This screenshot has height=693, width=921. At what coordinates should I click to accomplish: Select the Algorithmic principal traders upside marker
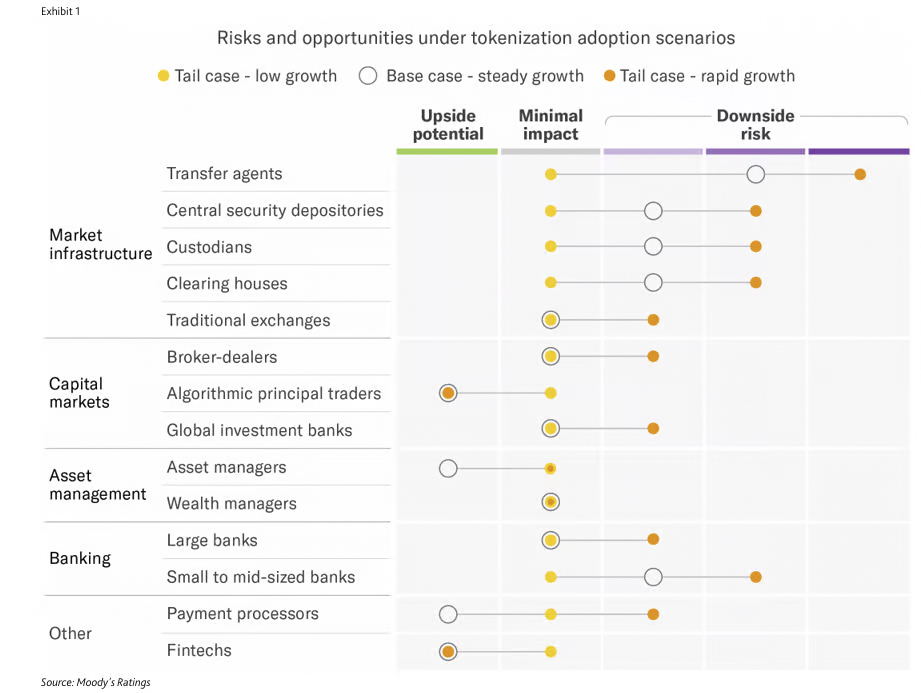pyautogui.click(x=448, y=393)
